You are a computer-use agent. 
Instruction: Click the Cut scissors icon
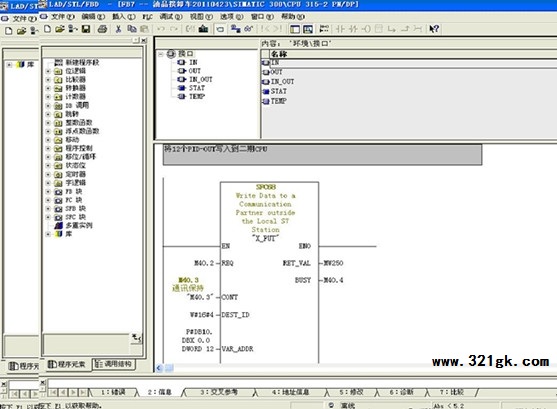pyautogui.click(x=118, y=29)
